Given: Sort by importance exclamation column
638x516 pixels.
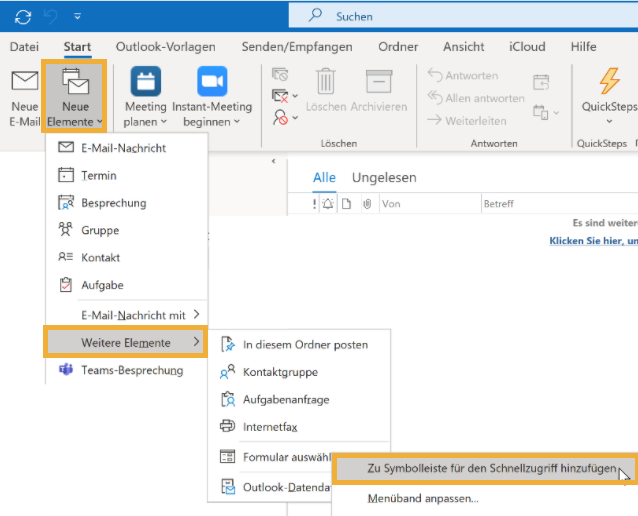Looking at the screenshot, I should [314, 203].
